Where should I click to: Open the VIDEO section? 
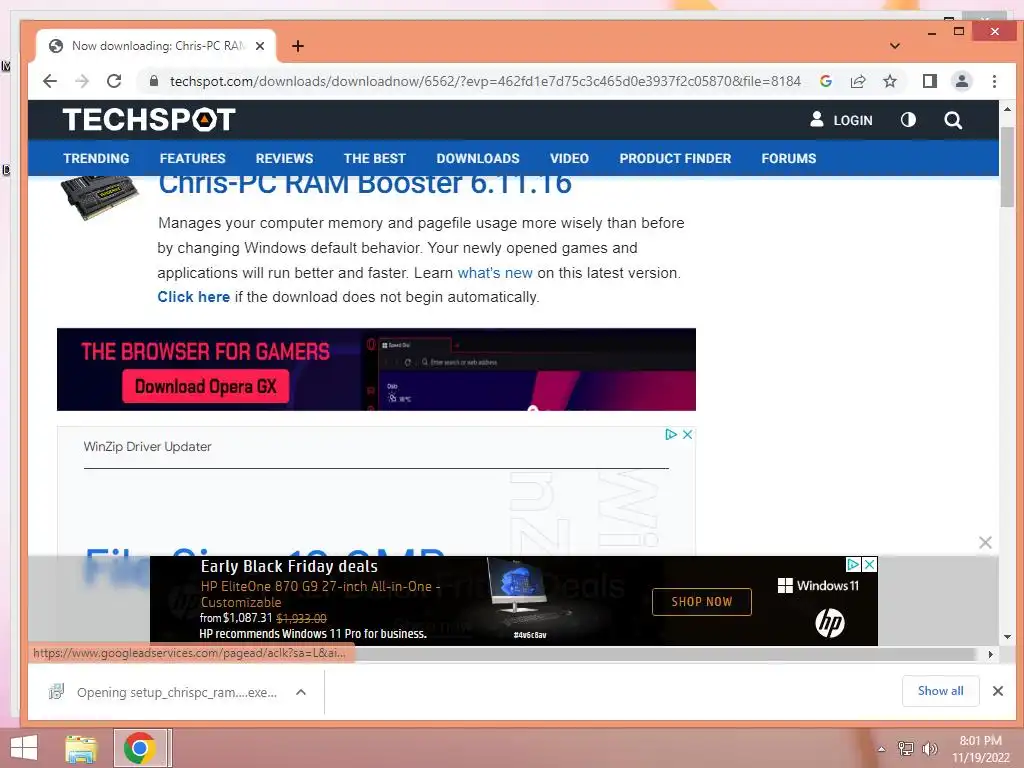pos(569,158)
